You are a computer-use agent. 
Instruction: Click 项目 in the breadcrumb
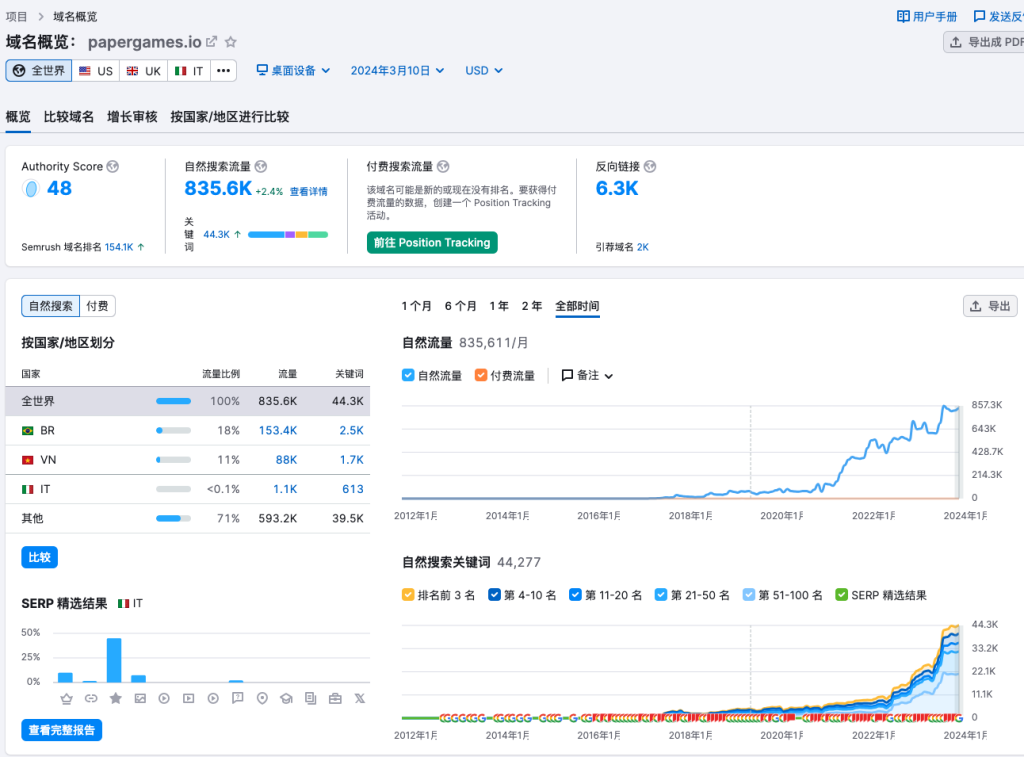pyautogui.click(x=16, y=16)
